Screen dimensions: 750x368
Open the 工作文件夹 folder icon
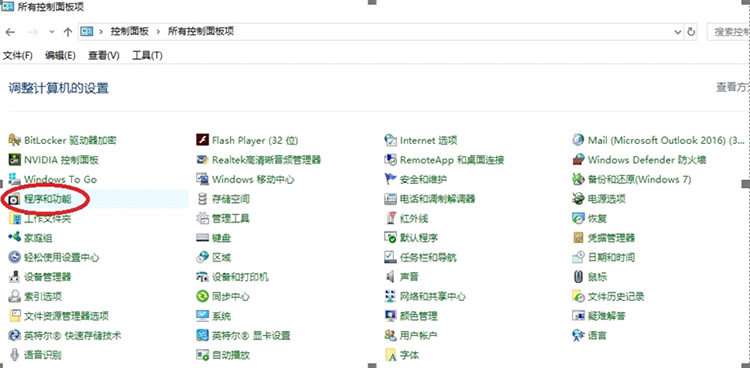pyautogui.click(x=15, y=219)
